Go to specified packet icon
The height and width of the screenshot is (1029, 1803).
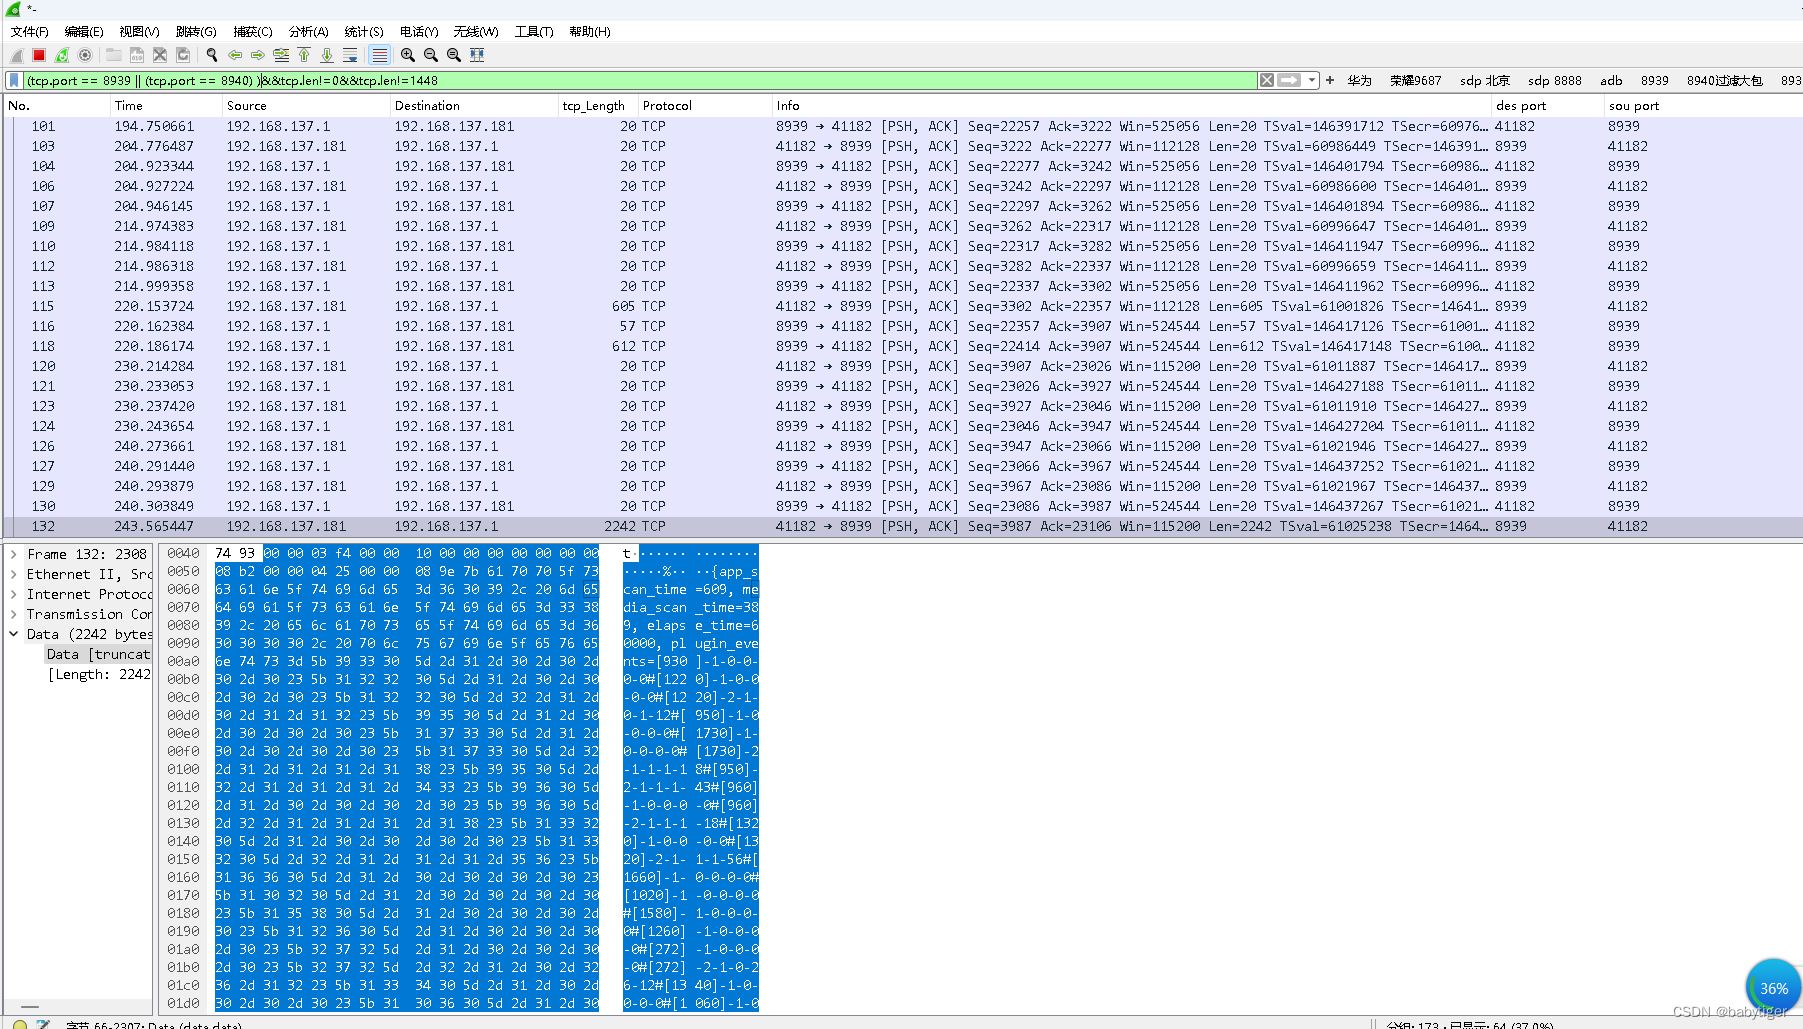(x=281, y=55)
